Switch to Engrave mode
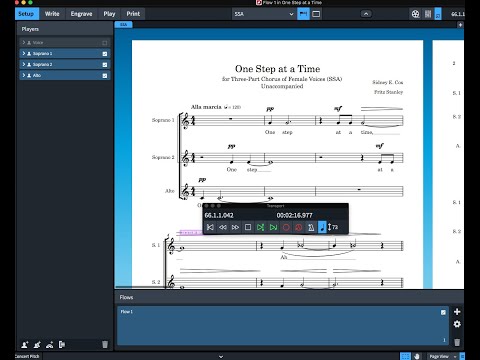The width and height of the screenshot is (480, 360). pos(81,14)
